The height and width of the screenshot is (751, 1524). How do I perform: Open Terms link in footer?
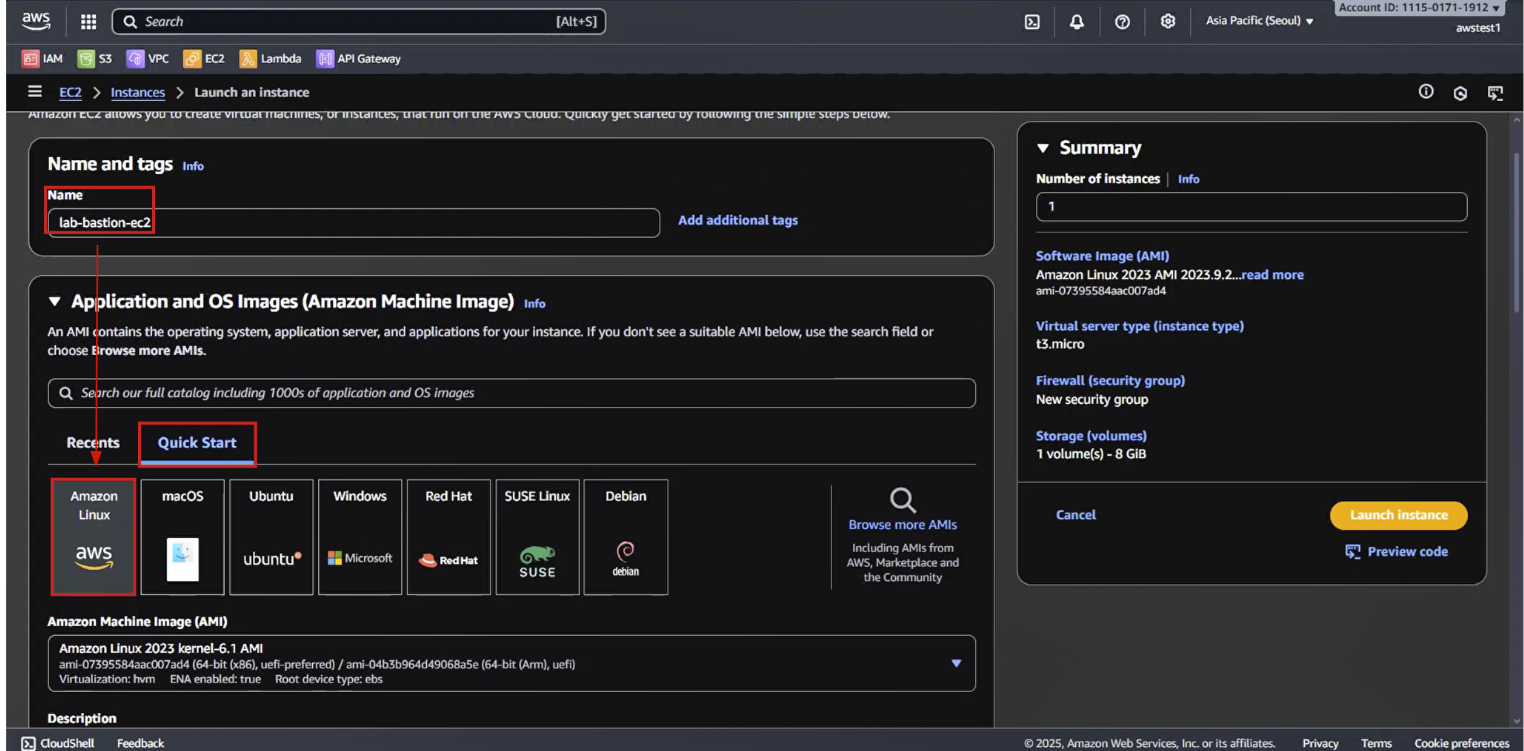point(1376,743)
